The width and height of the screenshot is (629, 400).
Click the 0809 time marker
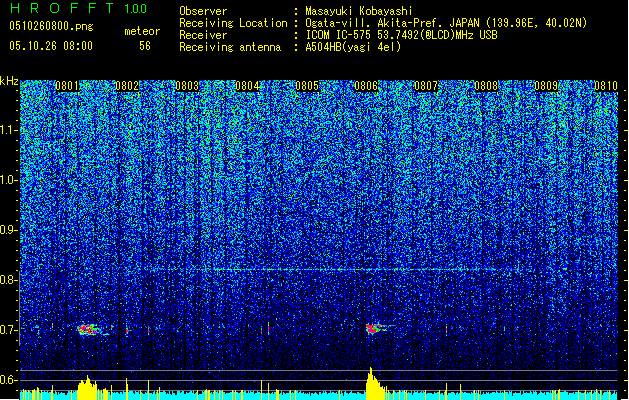pos(546,86)
